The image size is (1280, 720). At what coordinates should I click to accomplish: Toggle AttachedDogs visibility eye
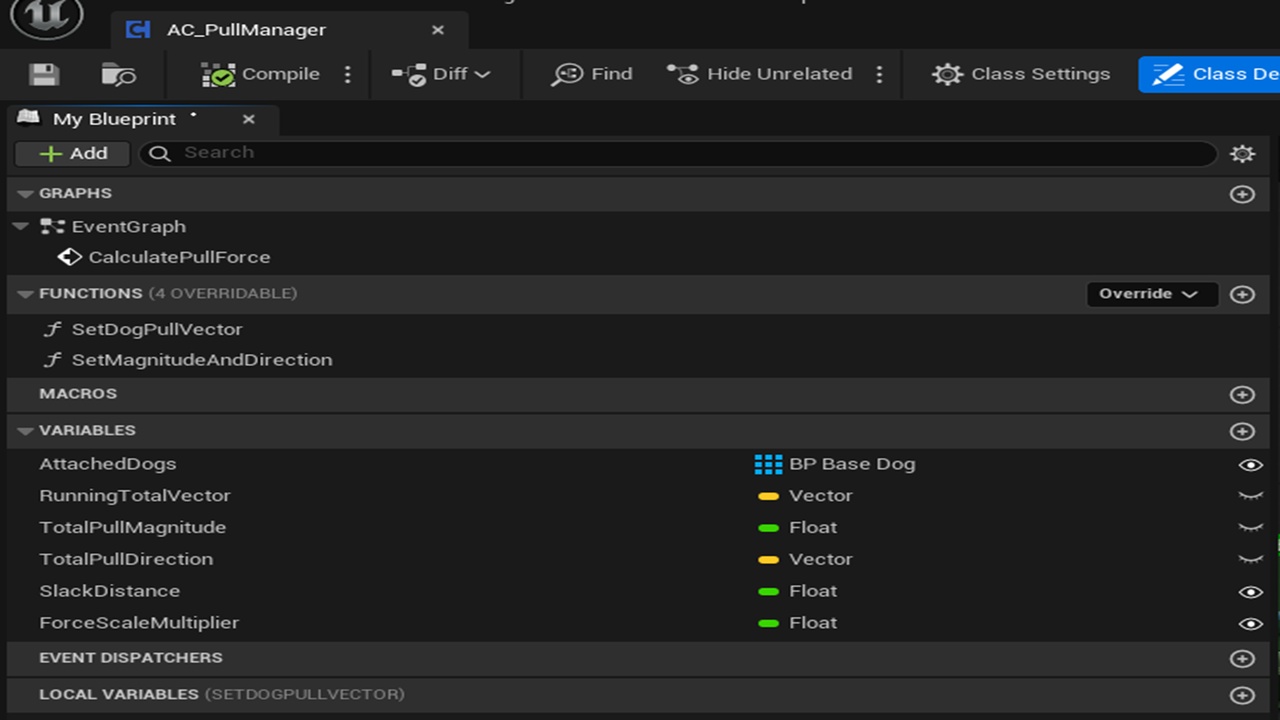(x=1250, y=465)
